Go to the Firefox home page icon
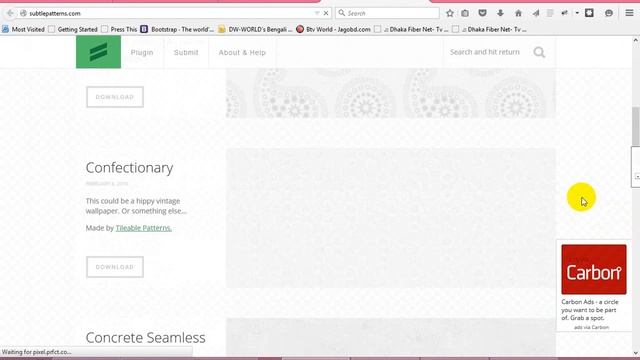The image size is (640, 360). click(518, 13)
